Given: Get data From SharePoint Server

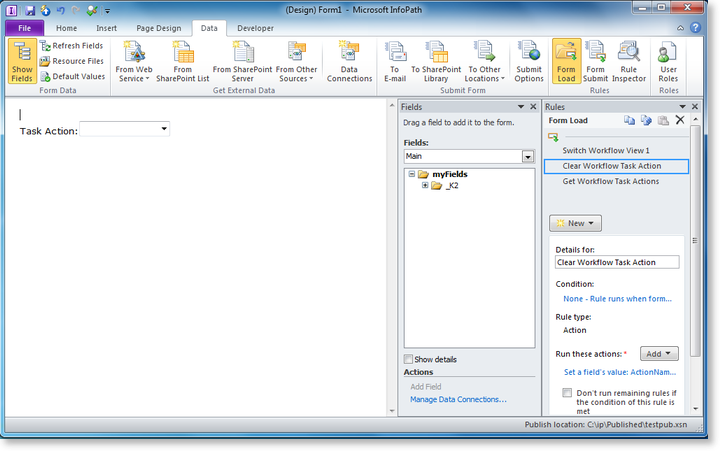Looking at the screenshot, I should coord(242,61).
